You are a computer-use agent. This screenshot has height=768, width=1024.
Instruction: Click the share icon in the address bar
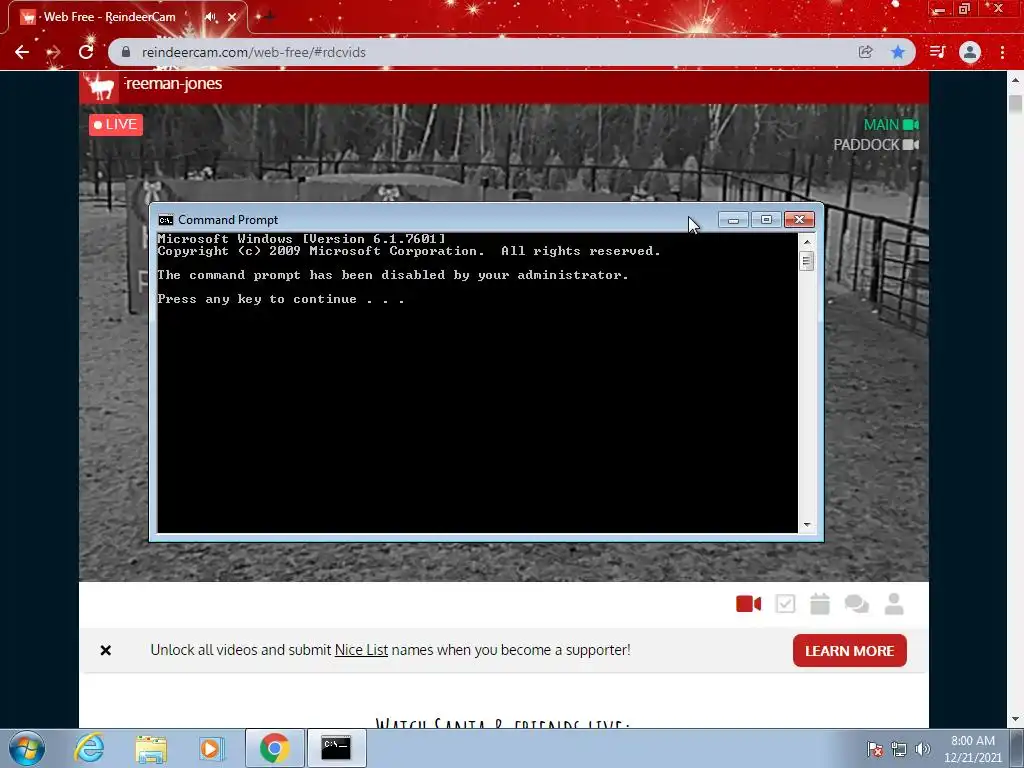pyautogui.click(x=866, y=52)
